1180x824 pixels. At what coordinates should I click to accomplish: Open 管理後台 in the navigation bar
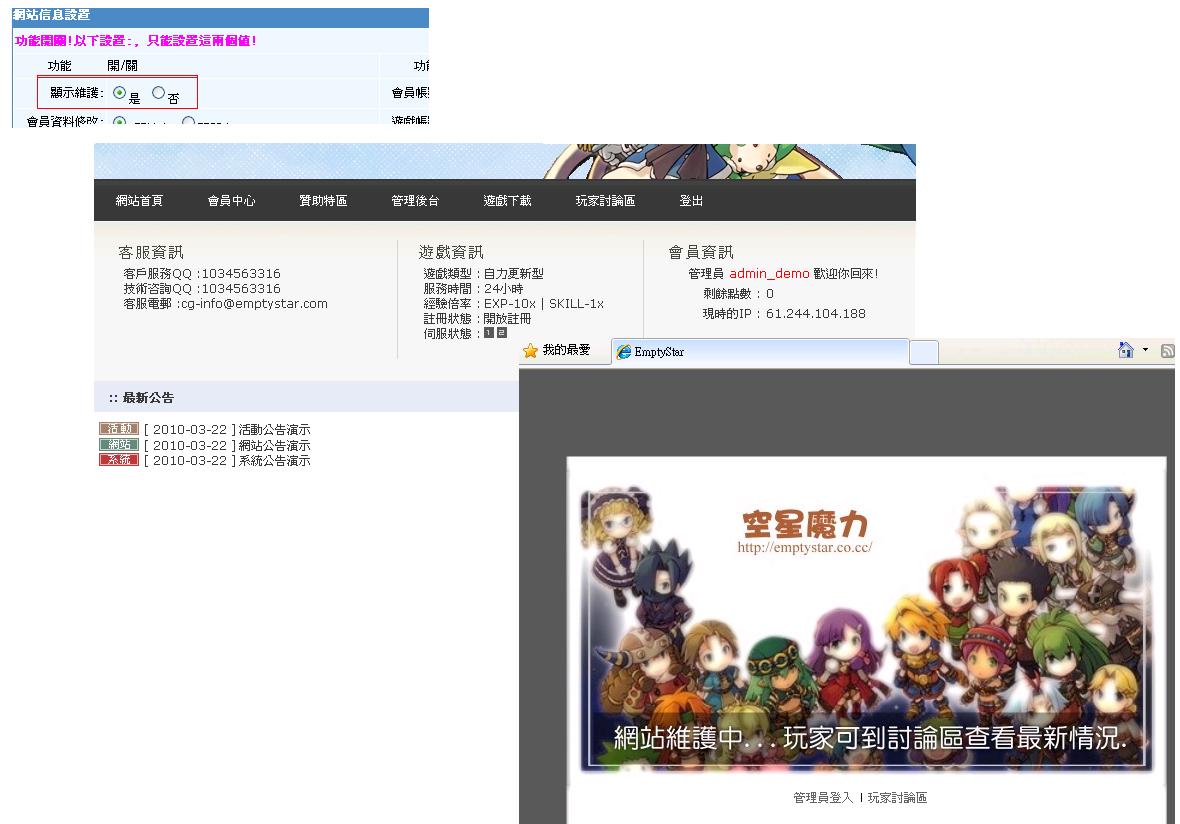coord(415,201)
